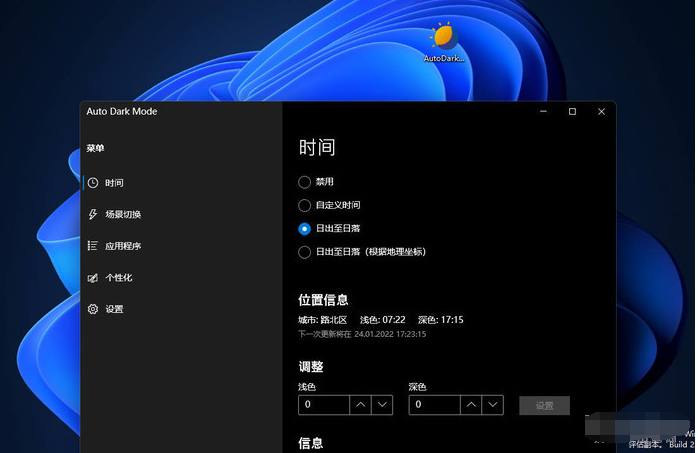Increase the 浅色 offset with up arrow
The image size is (698, 453).
click(360, 405)
